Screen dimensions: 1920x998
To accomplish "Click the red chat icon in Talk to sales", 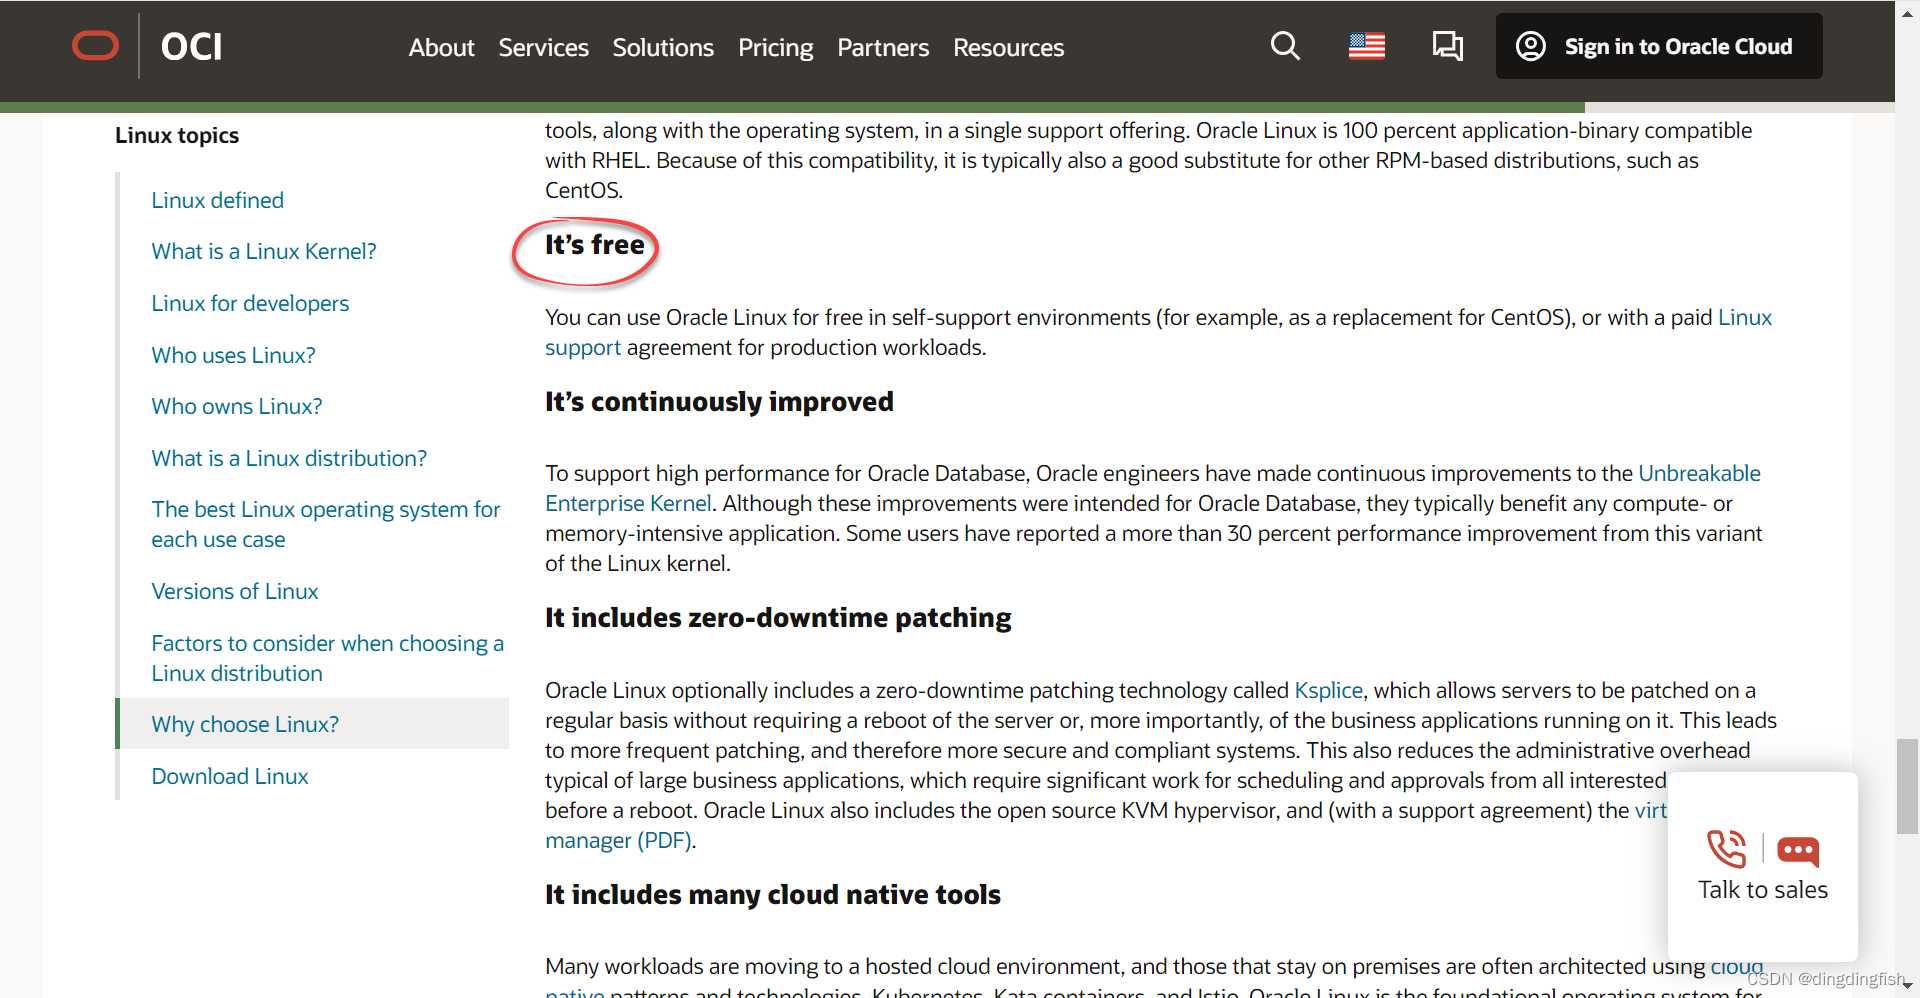I will click(x=1798, y=851).
